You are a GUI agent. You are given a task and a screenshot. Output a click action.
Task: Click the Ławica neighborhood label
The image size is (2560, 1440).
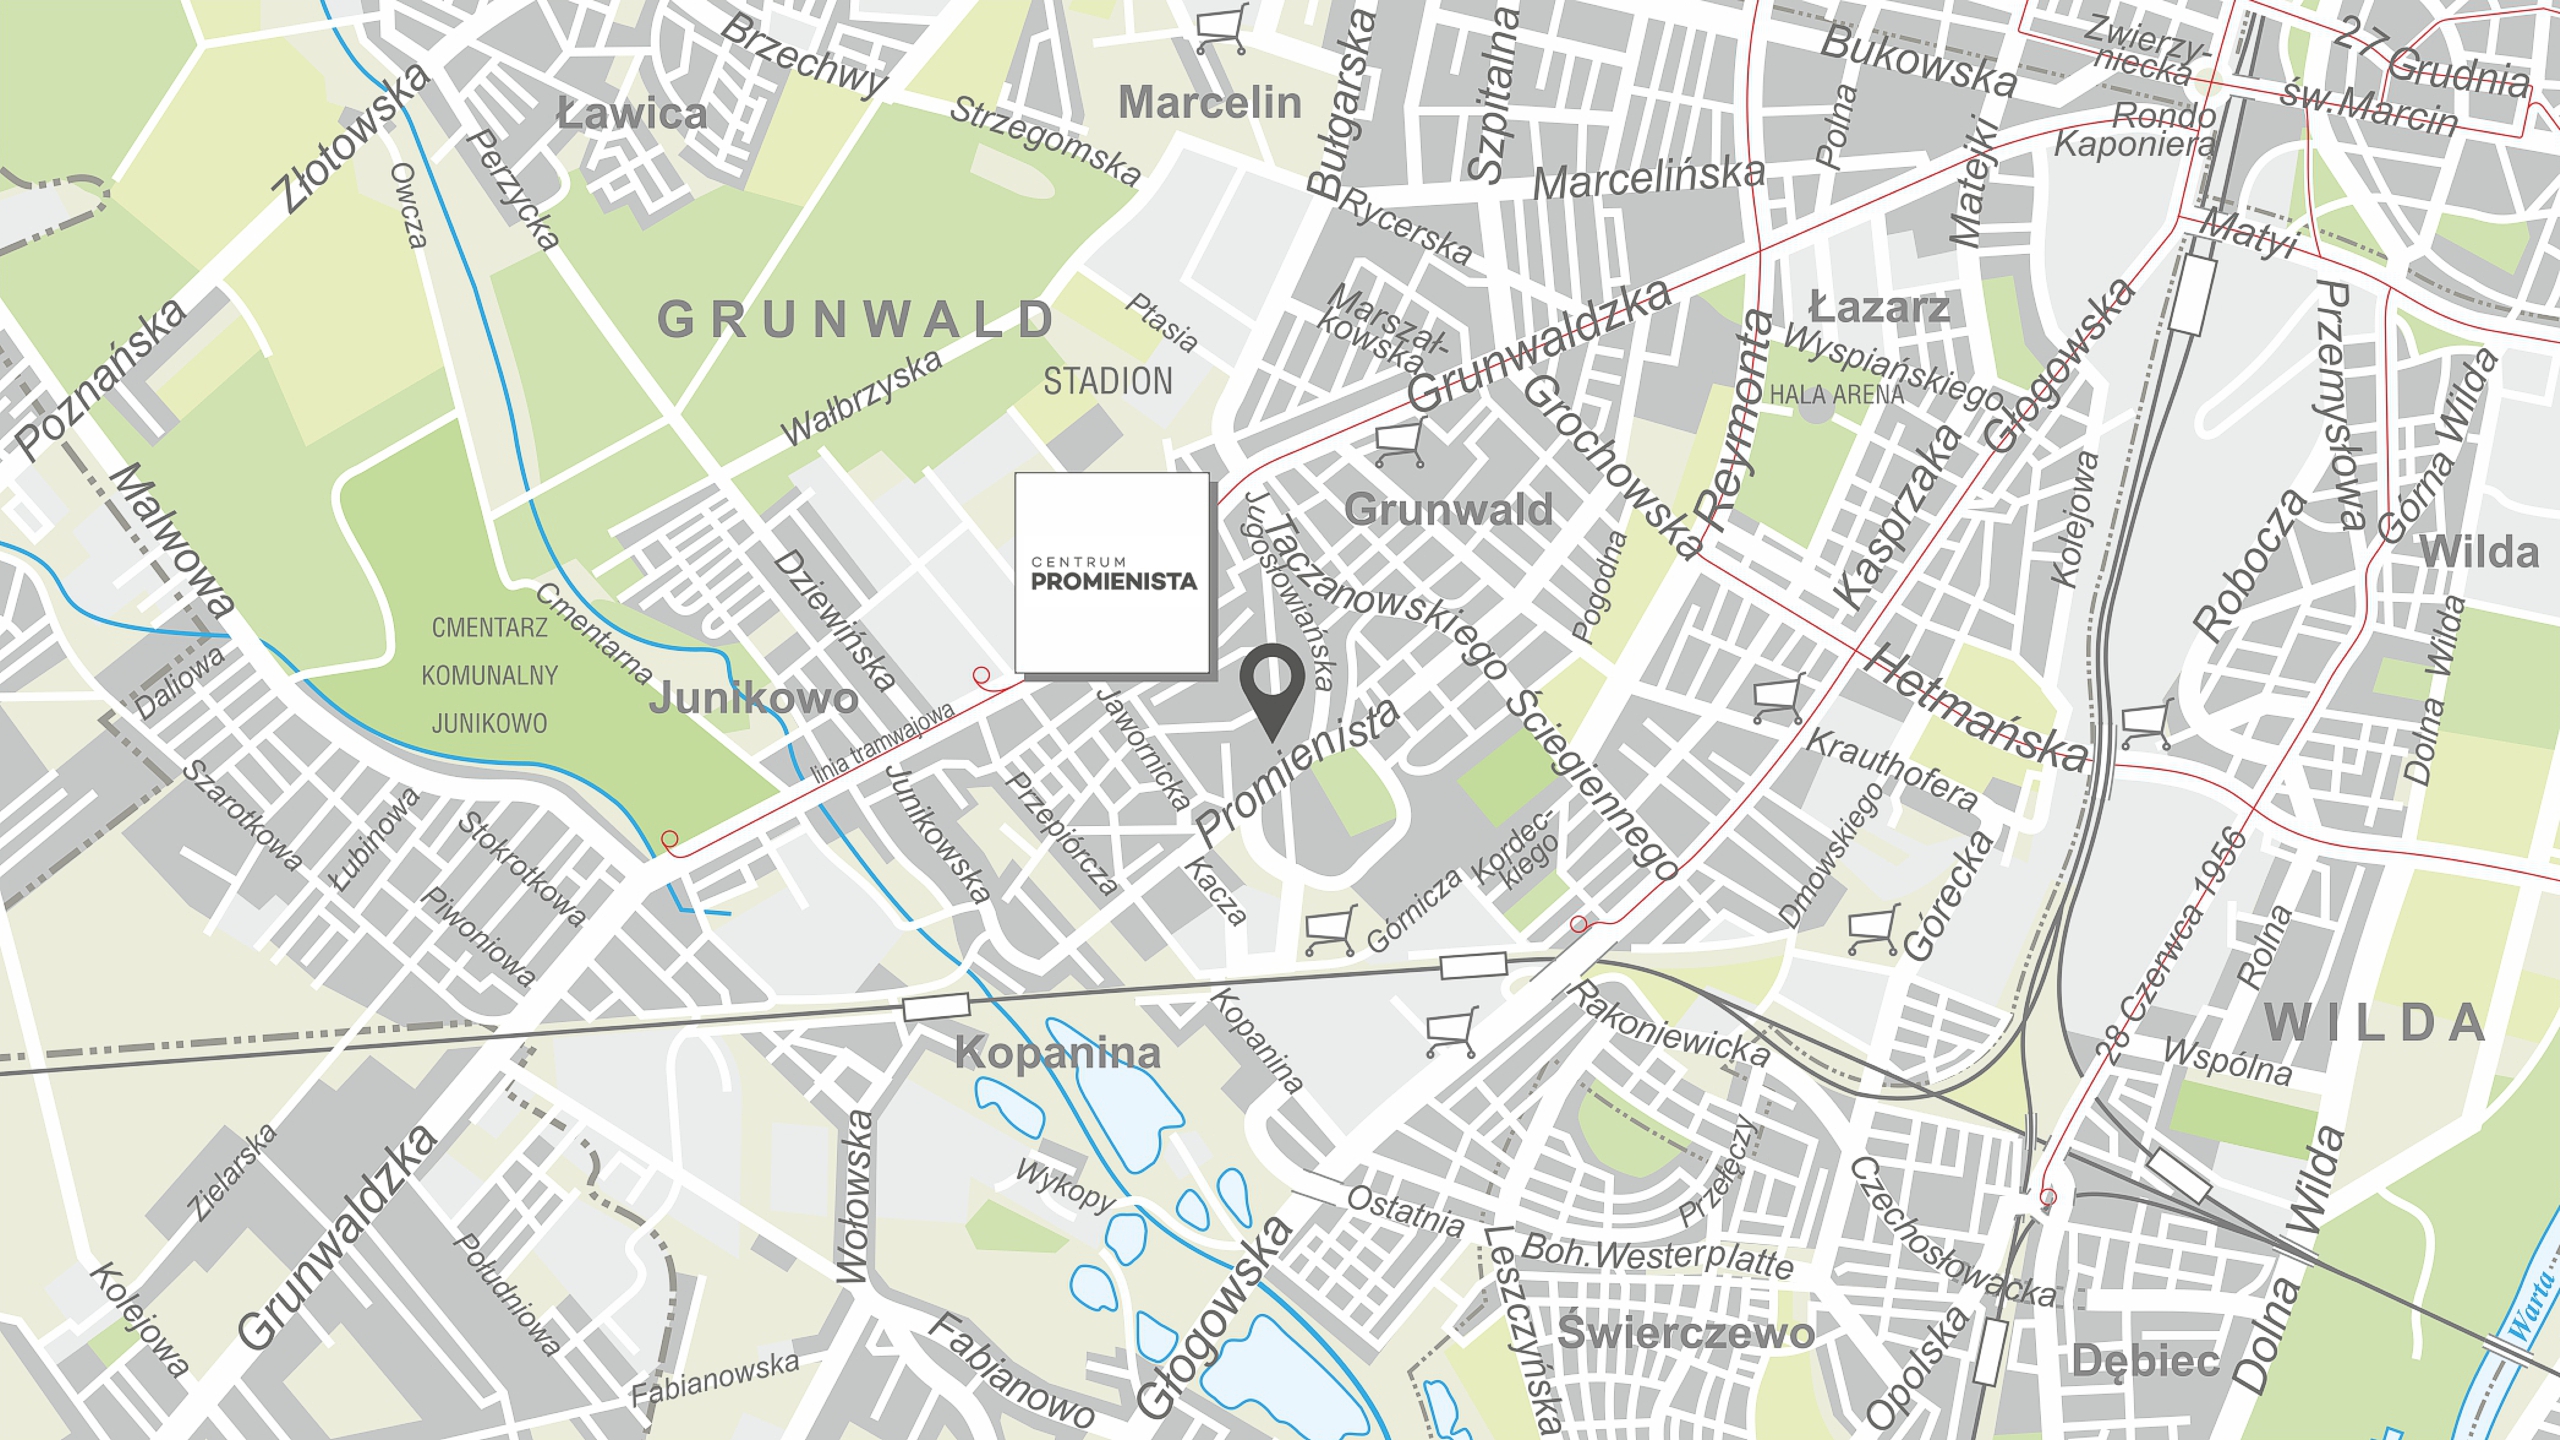(632, 114)
